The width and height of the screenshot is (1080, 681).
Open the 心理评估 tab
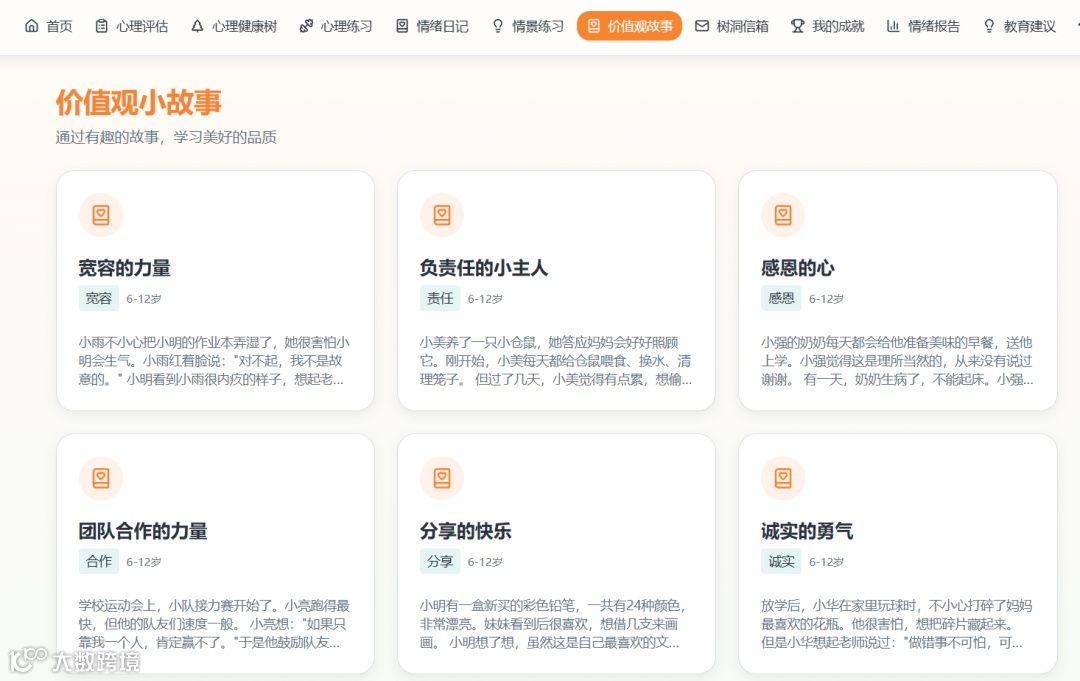(132, 26)
